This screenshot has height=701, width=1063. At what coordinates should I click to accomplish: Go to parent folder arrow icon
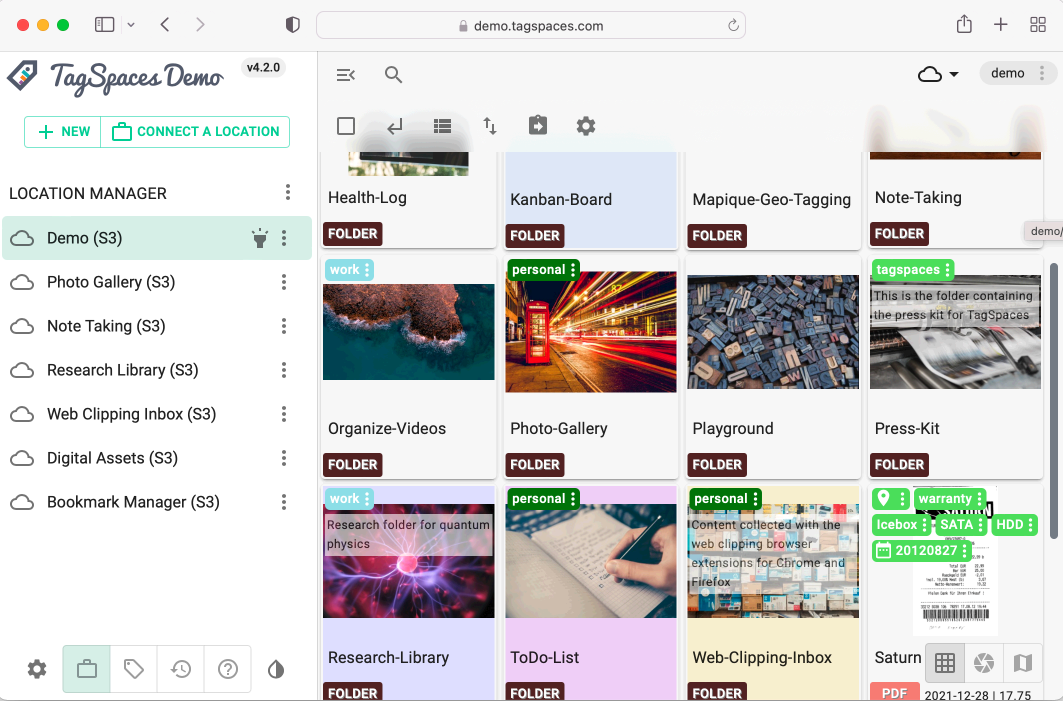click(395, 125)
